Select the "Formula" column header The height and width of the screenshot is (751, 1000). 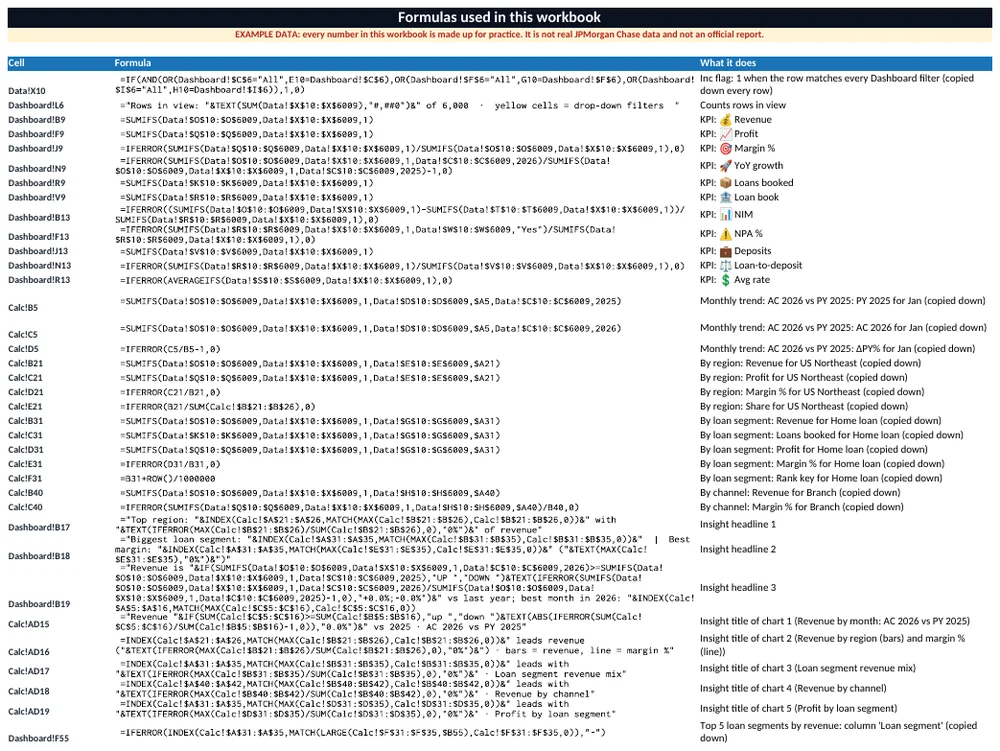click(x=133, y=63)
